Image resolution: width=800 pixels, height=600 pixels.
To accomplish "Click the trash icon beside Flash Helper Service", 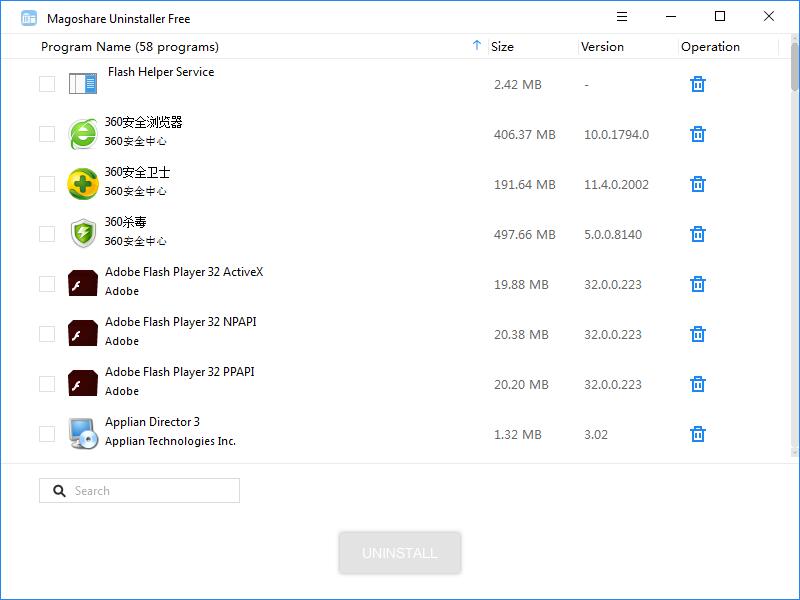I will 697,84.
